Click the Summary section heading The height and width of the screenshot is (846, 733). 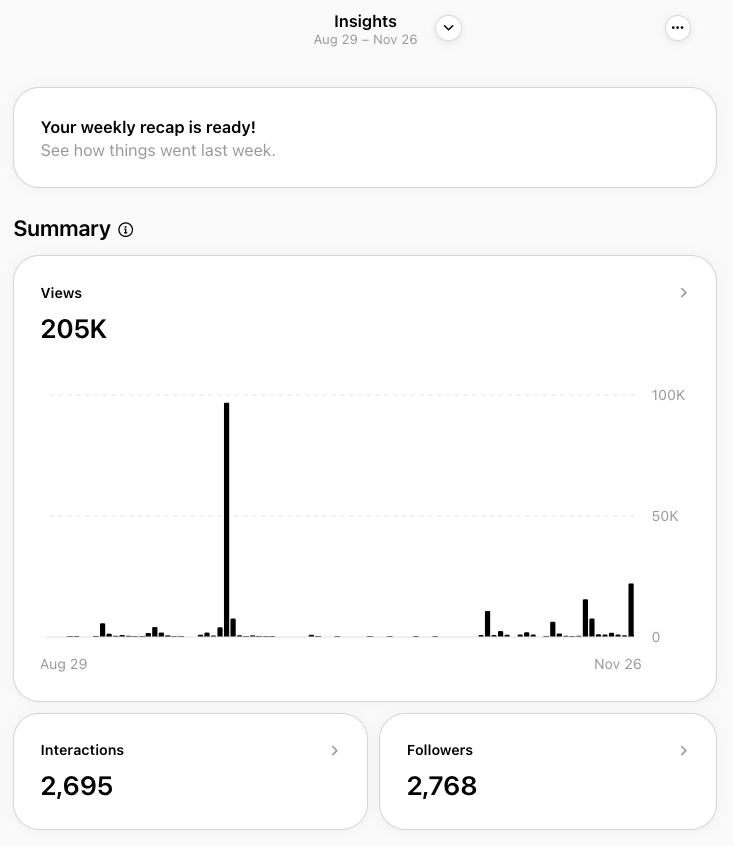click(62, 229)
